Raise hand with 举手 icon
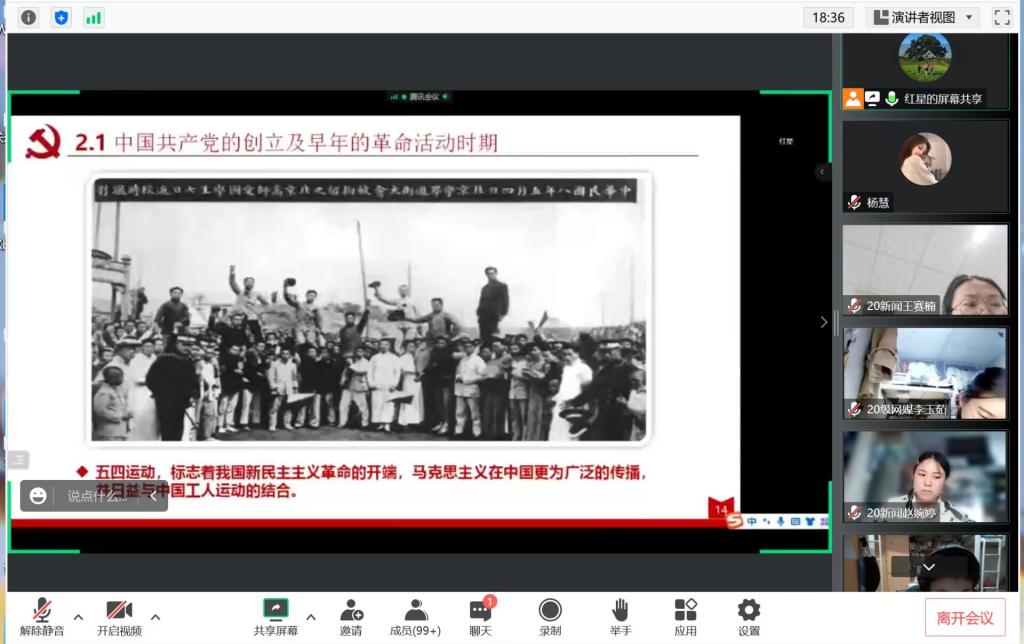 (x=620, y=617)
